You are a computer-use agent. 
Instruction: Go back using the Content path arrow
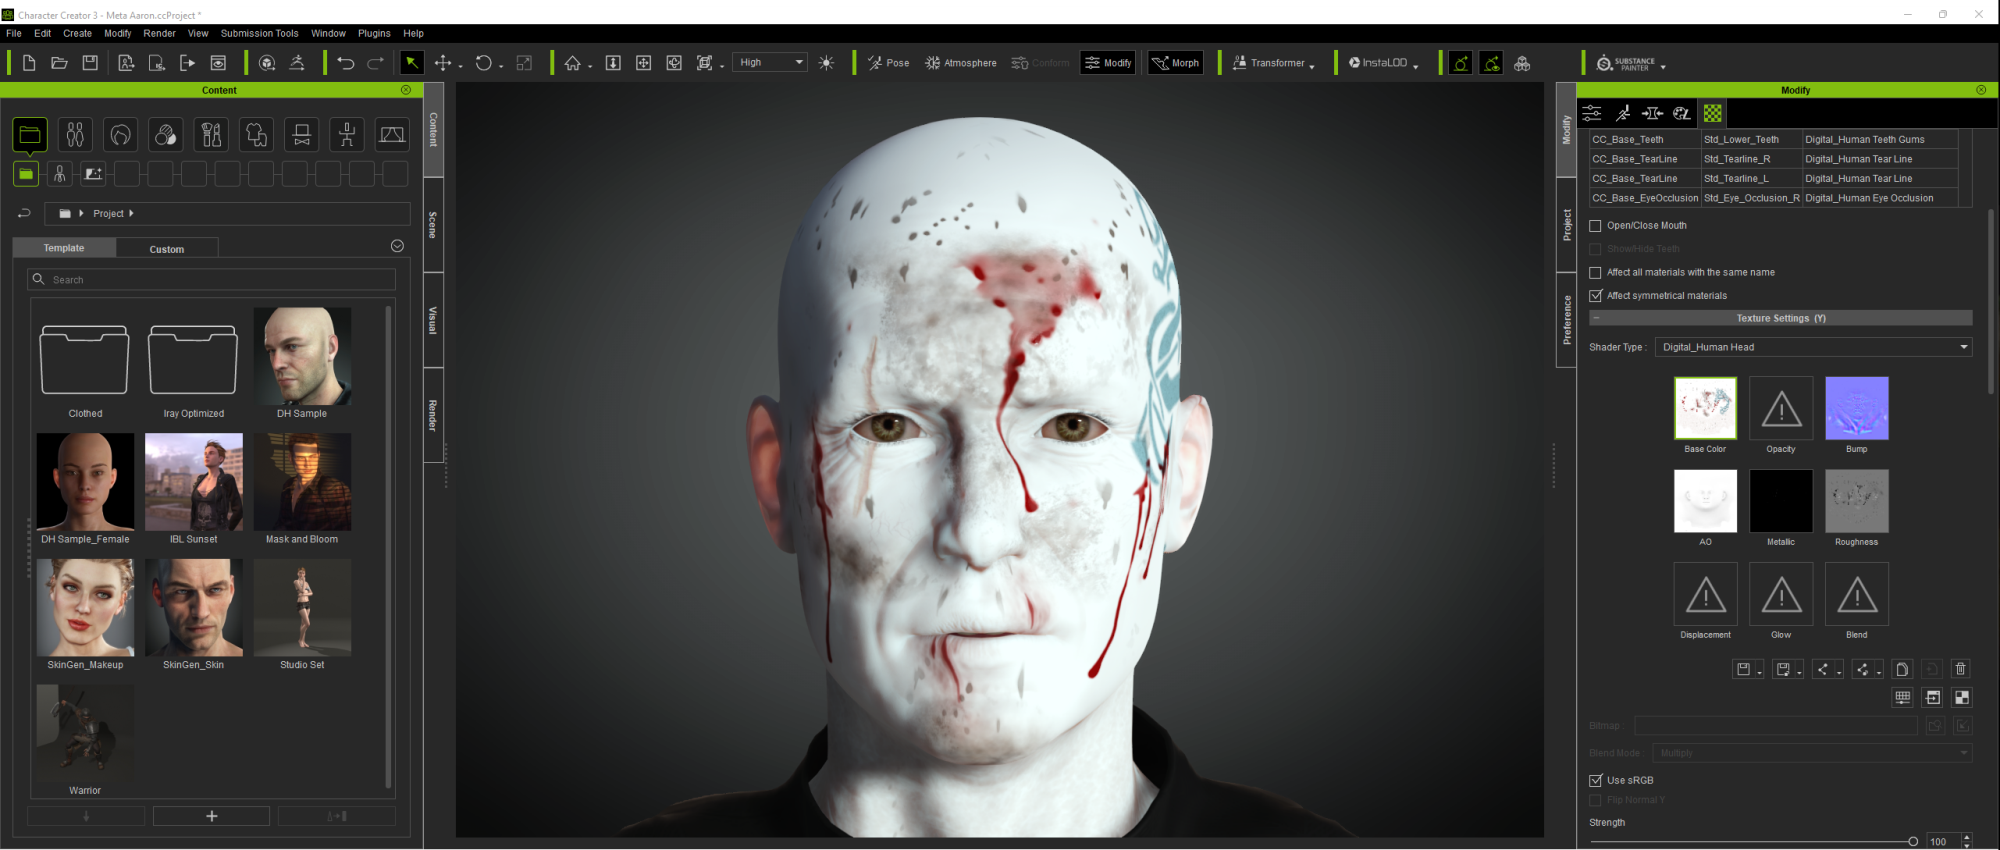click(24, 213)
